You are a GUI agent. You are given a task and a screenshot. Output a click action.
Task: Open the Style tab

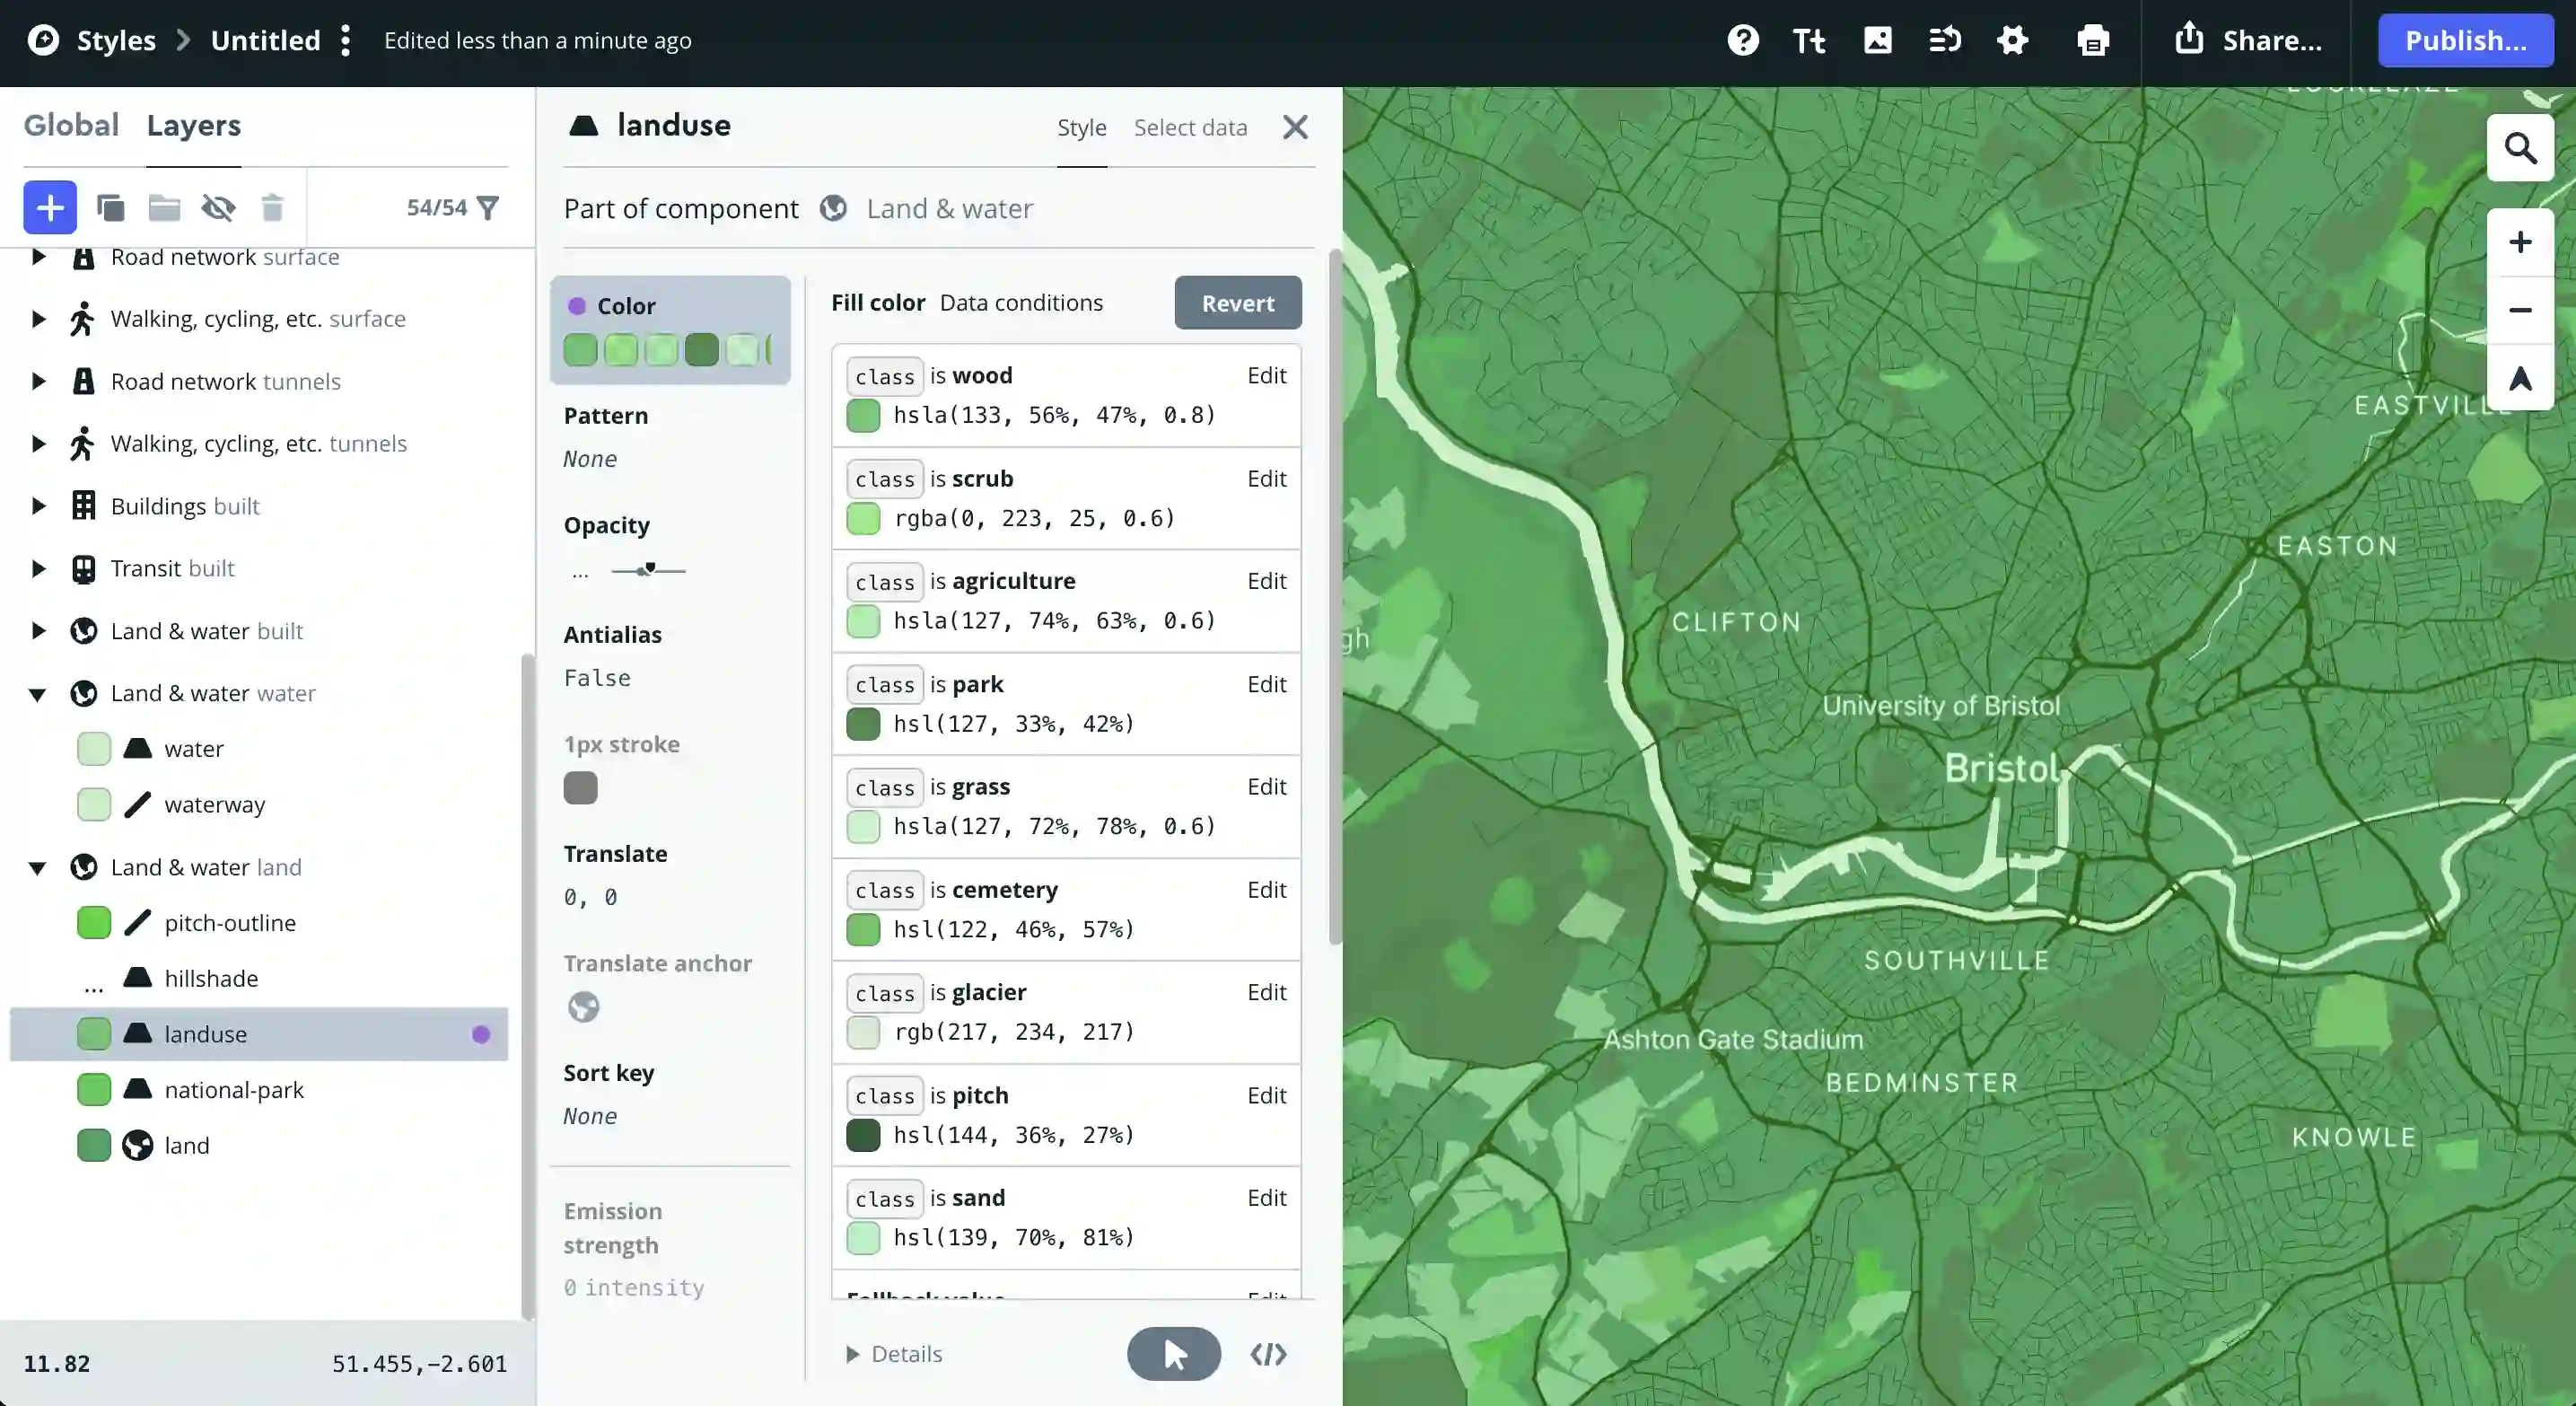(x=1082, y=128)
